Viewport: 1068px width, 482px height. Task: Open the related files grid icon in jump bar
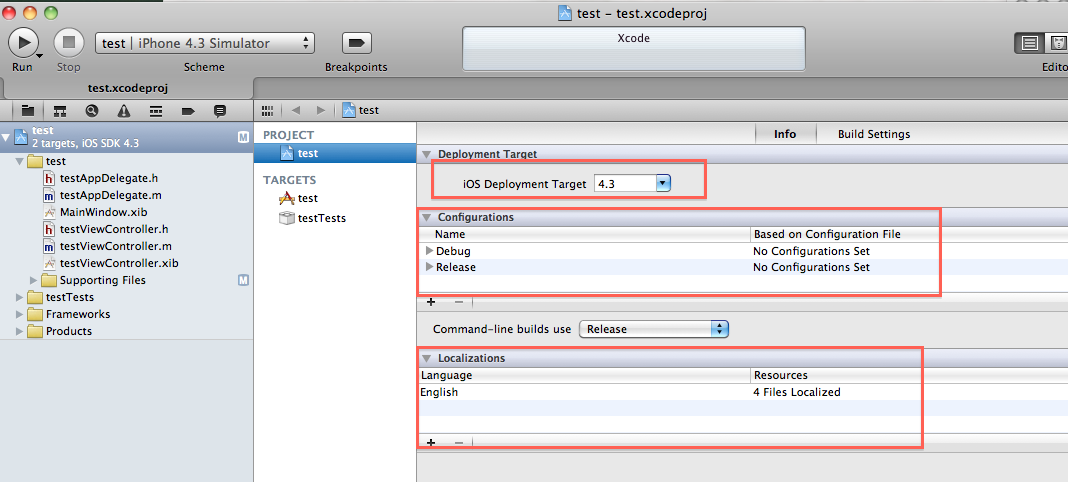pos(268,110)
